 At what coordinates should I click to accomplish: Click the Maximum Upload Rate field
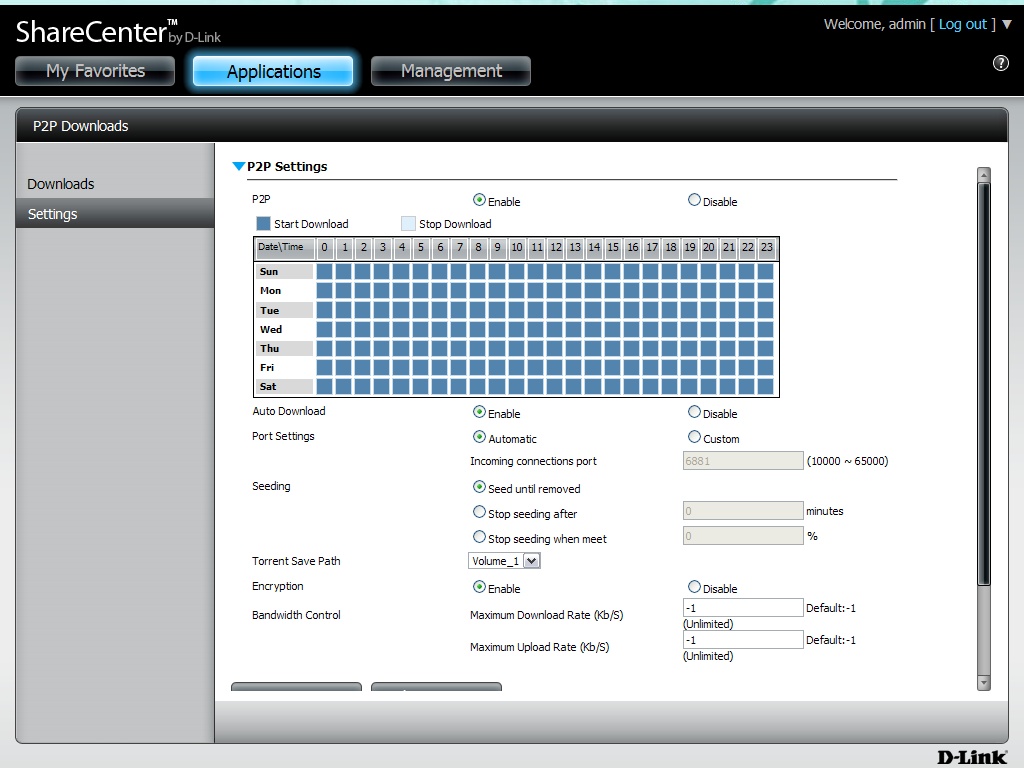point(743,639)
